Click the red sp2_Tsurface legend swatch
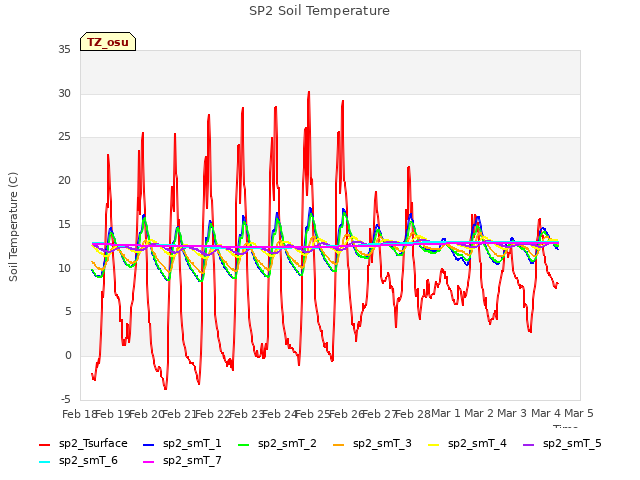 (44, 444)
